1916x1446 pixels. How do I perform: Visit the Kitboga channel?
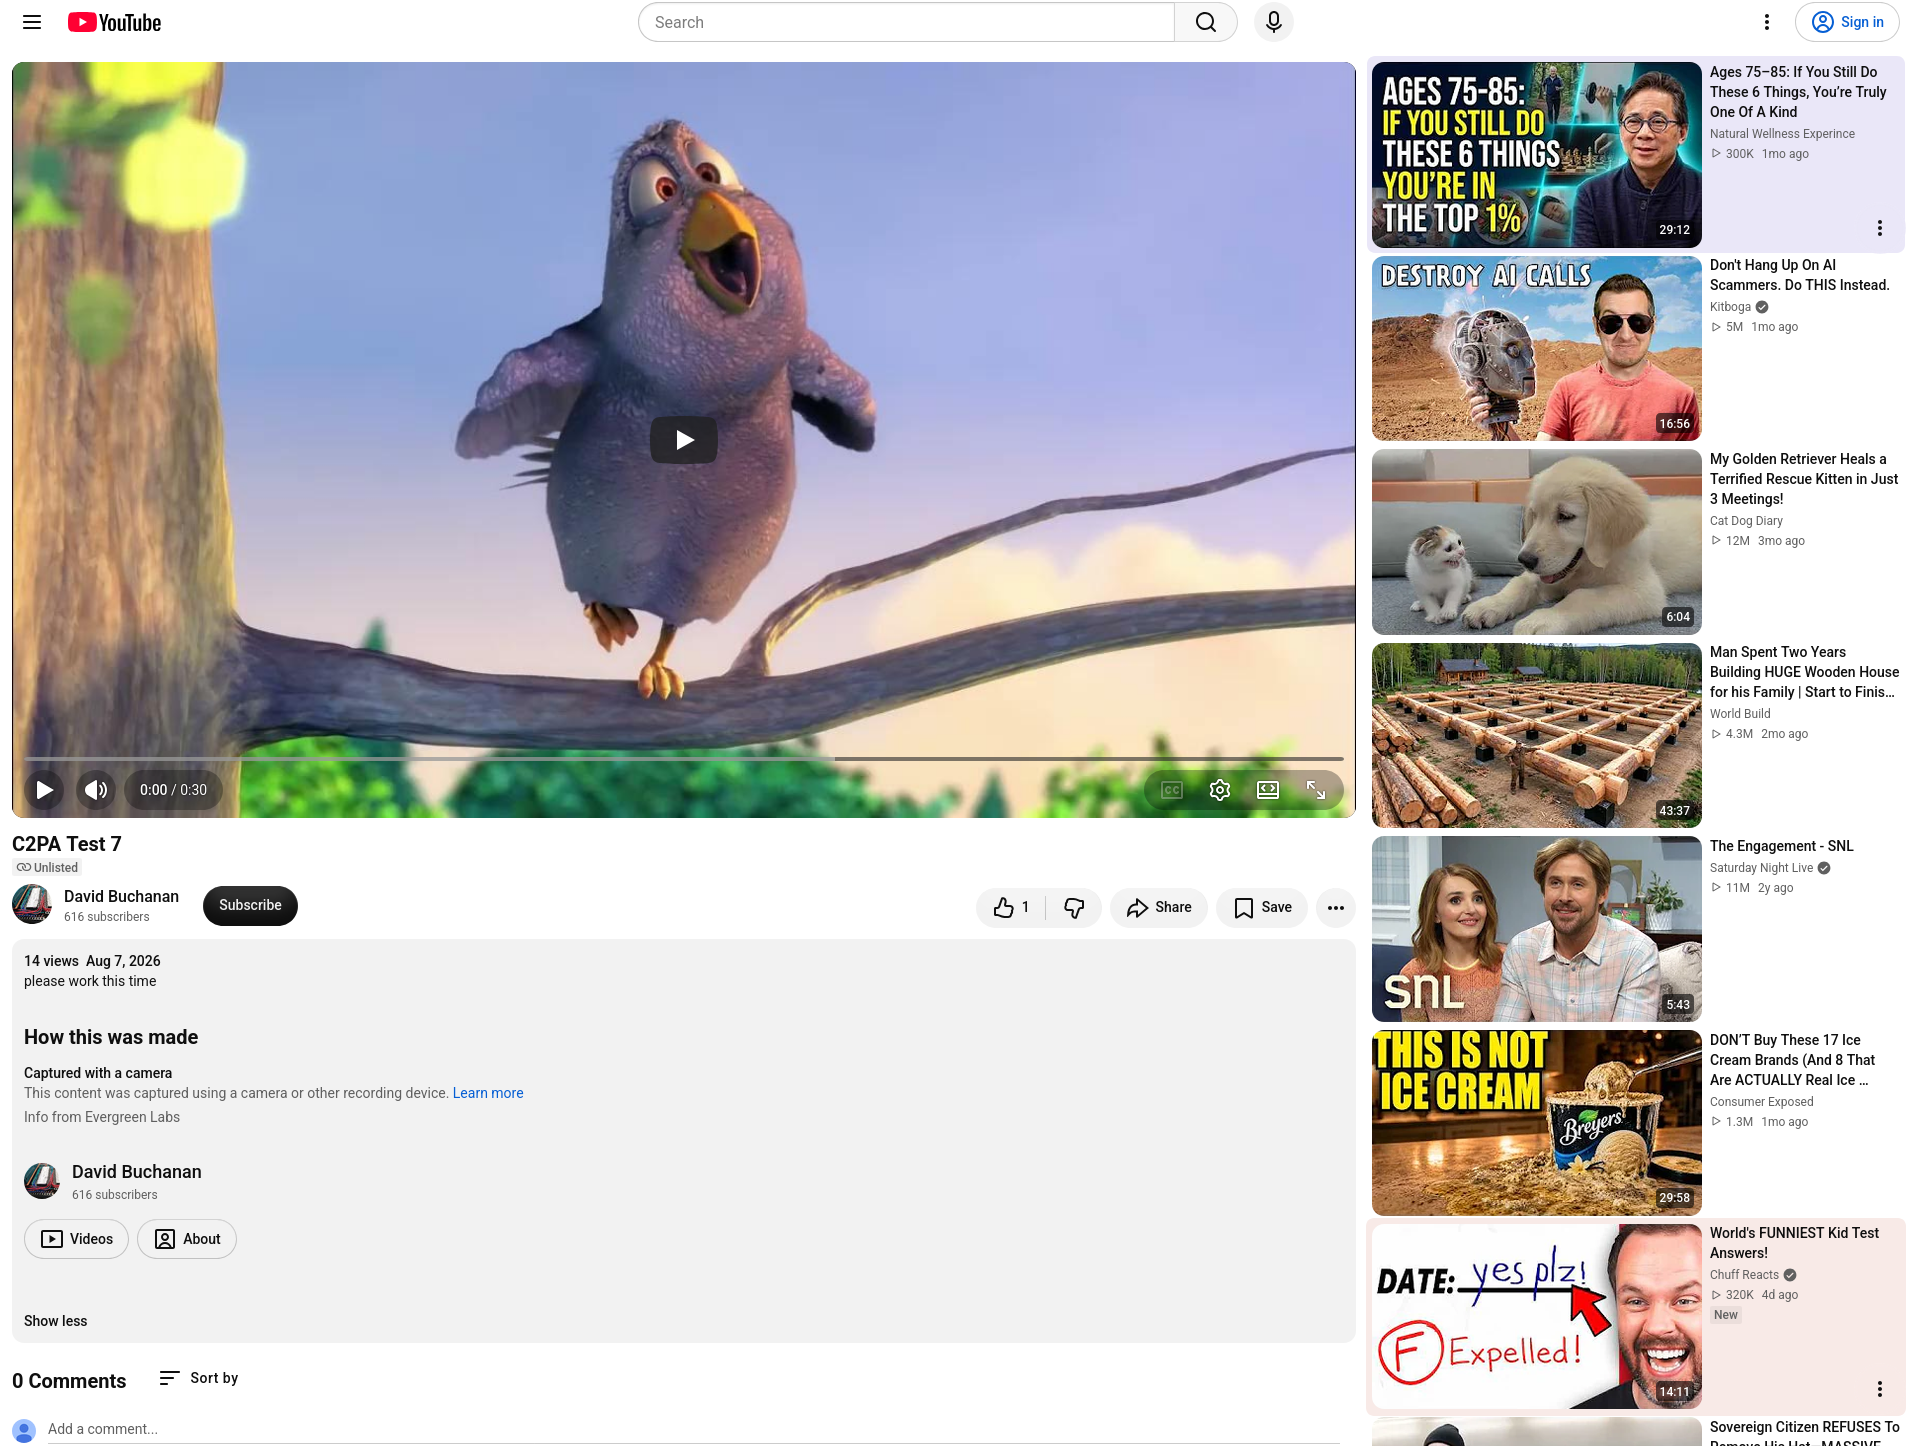coord(1730,307)
